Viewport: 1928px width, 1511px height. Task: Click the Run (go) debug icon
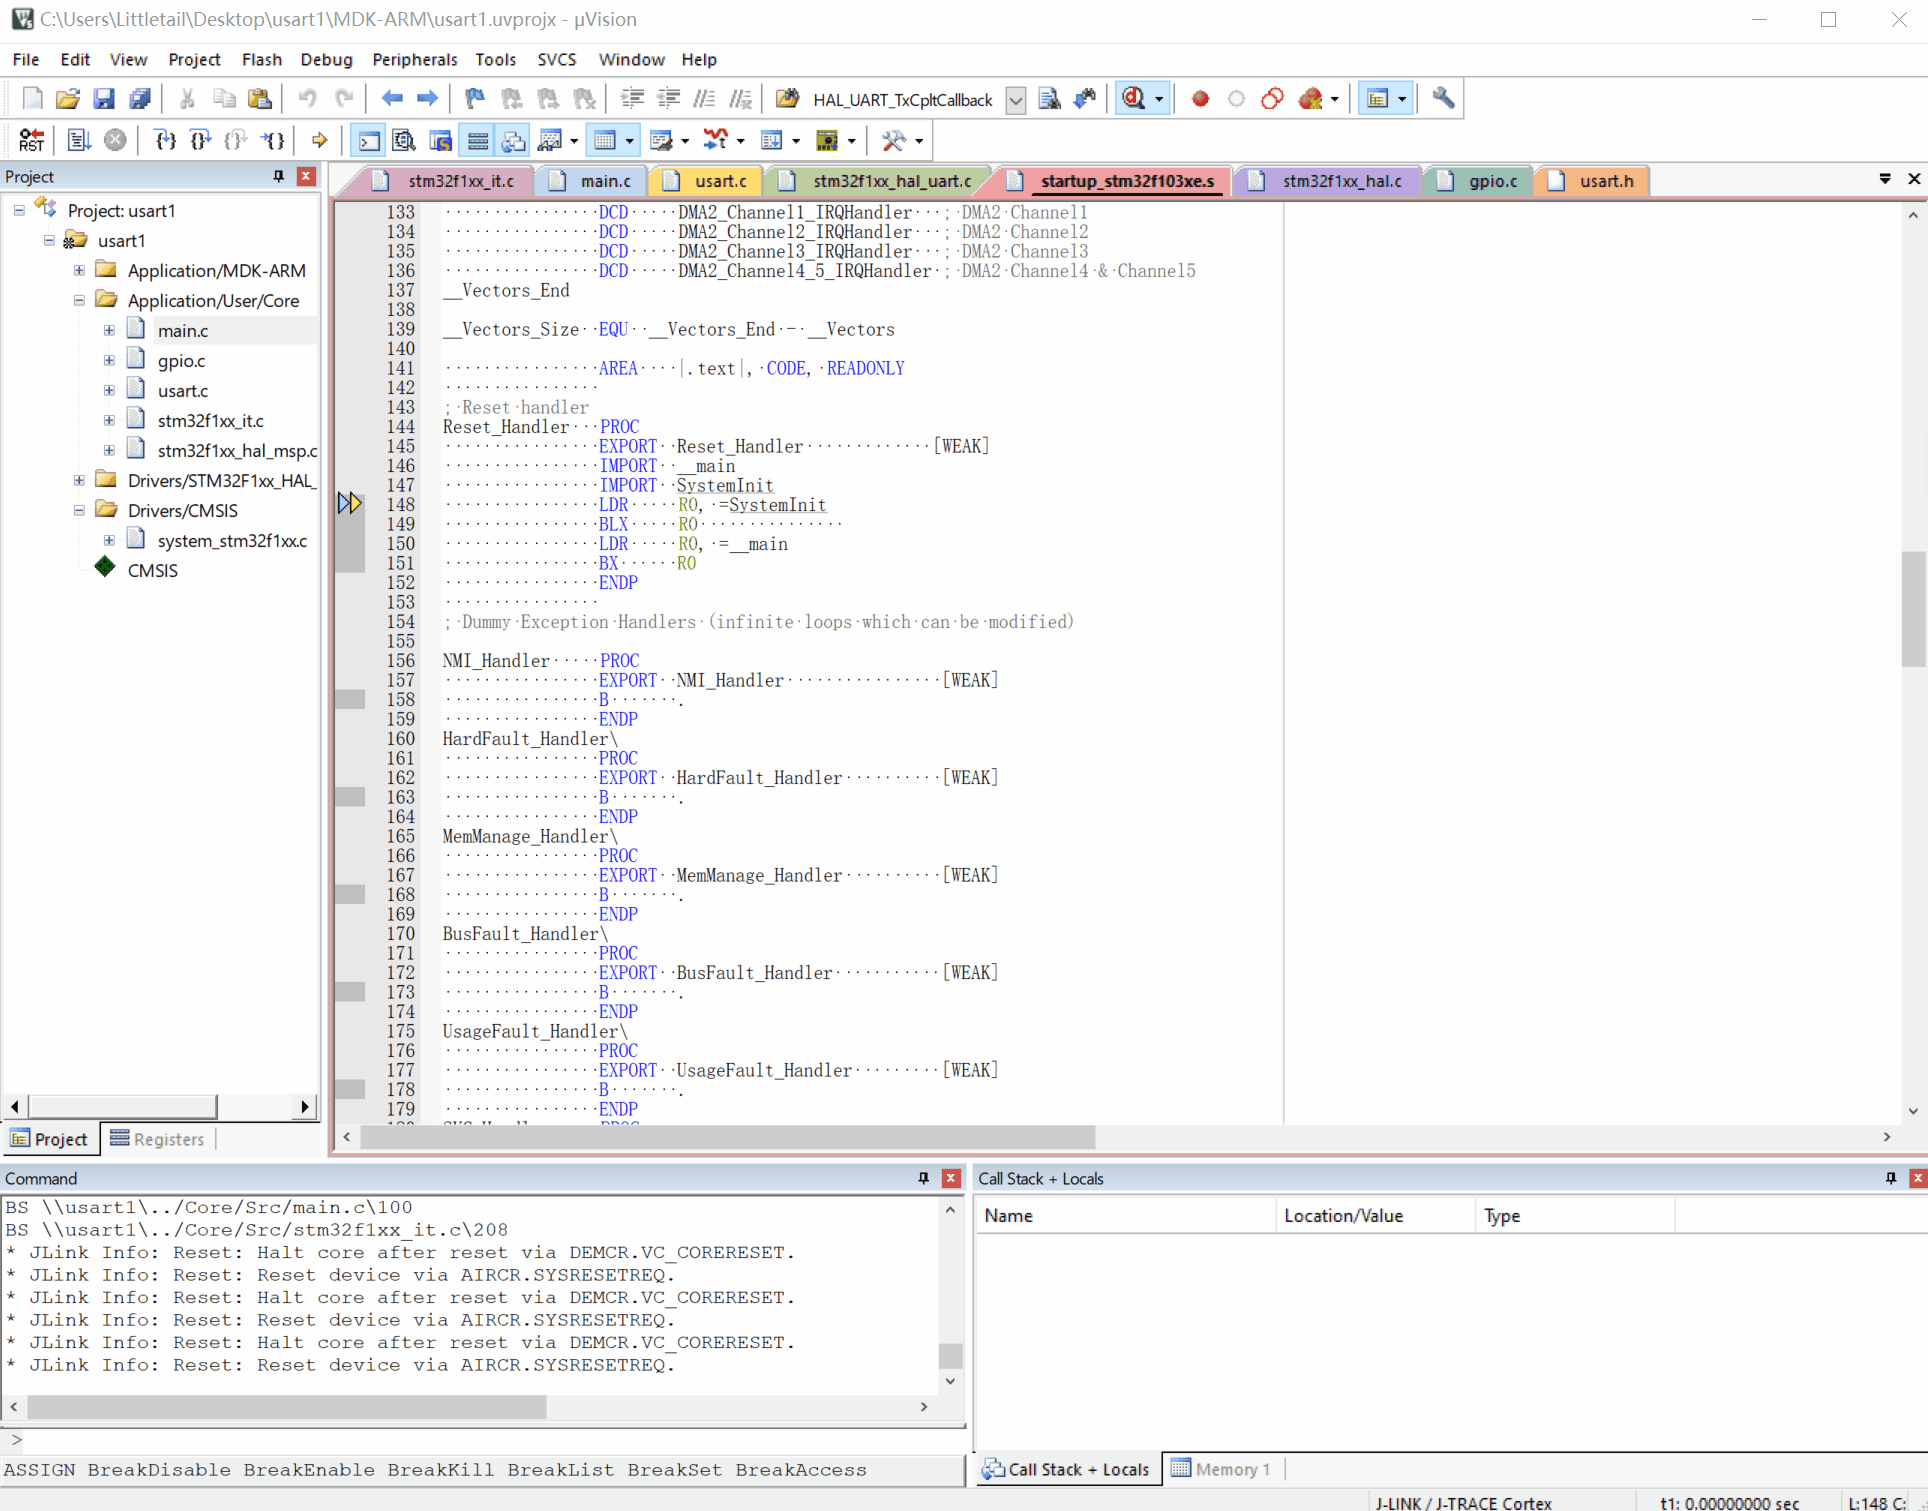[x=79, y=140]
